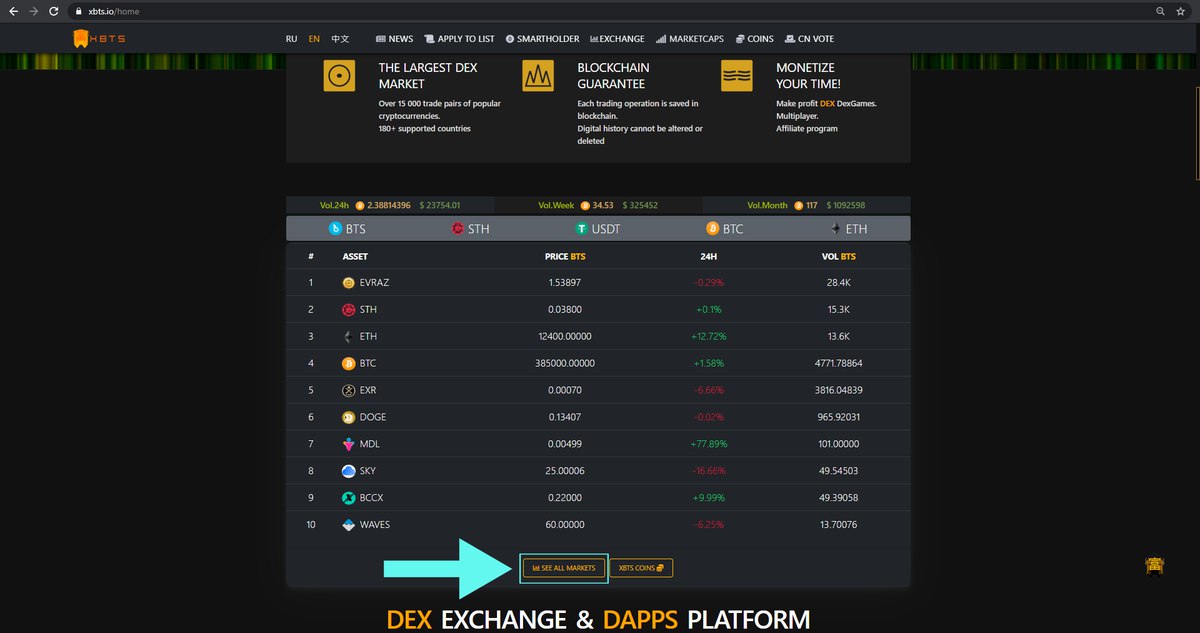Click the ETH icon in row 3
1200x633 pixels.
tap(348, 337)
